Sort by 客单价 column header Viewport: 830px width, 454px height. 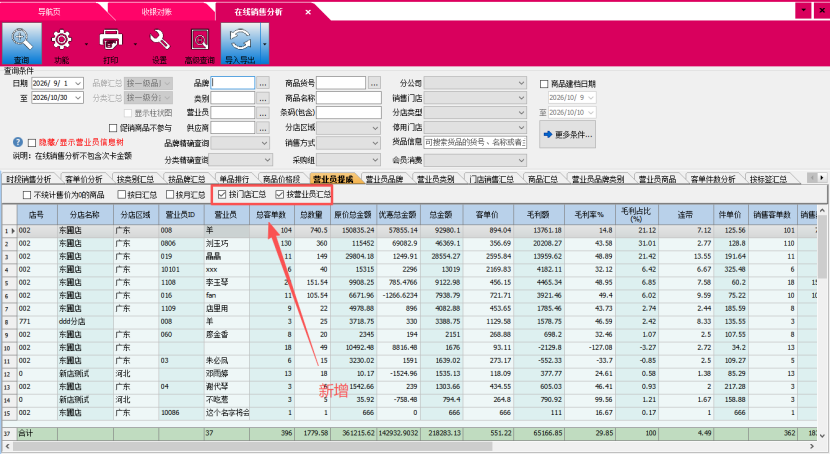pos(487,215)
